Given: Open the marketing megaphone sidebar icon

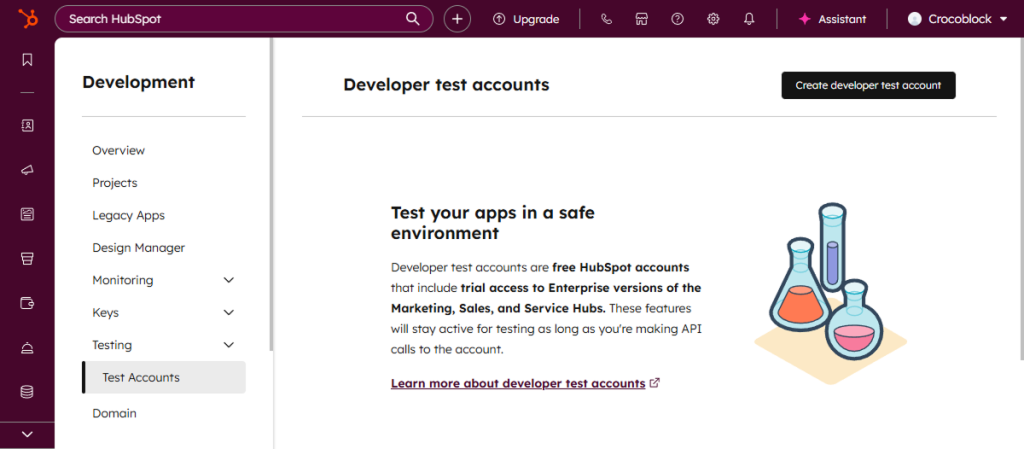Looking at the screenshot, I should point(27,170).
